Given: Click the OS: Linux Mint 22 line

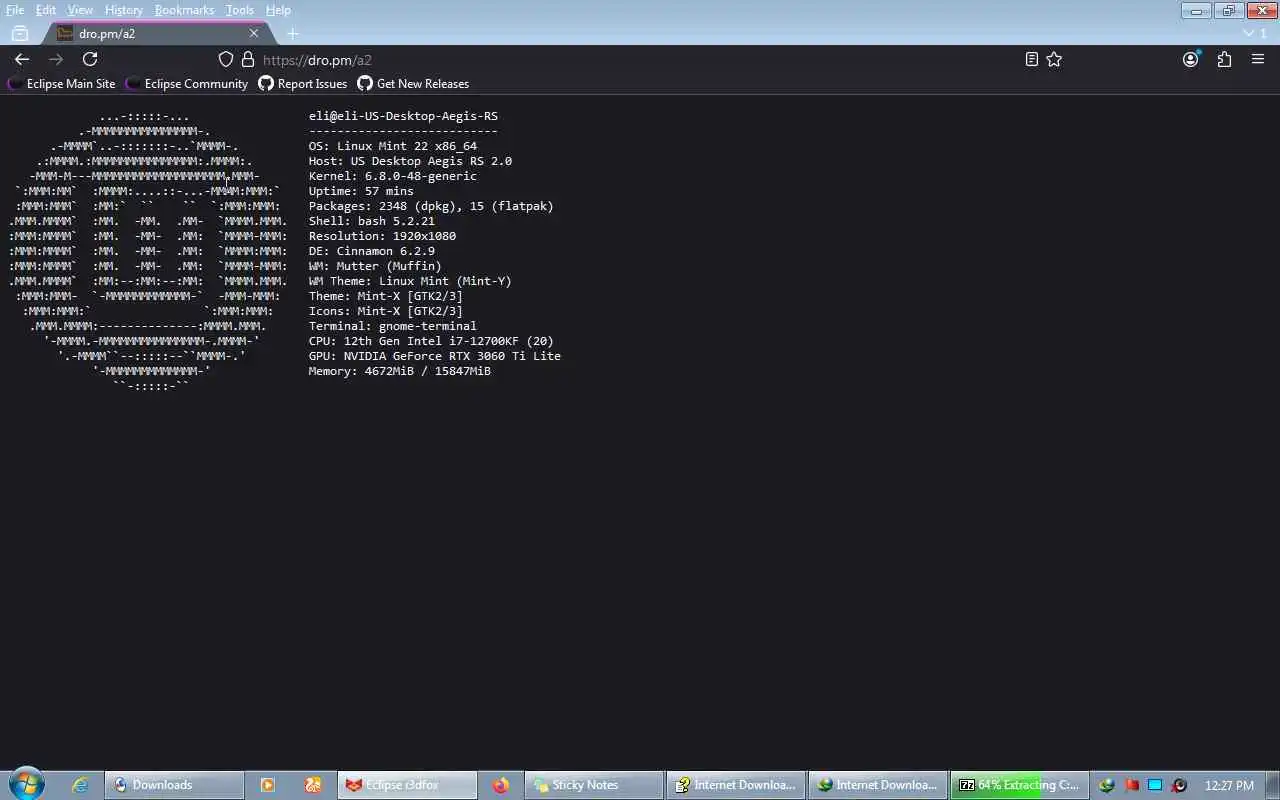Looking at the screenshot, I should [393, 146].
